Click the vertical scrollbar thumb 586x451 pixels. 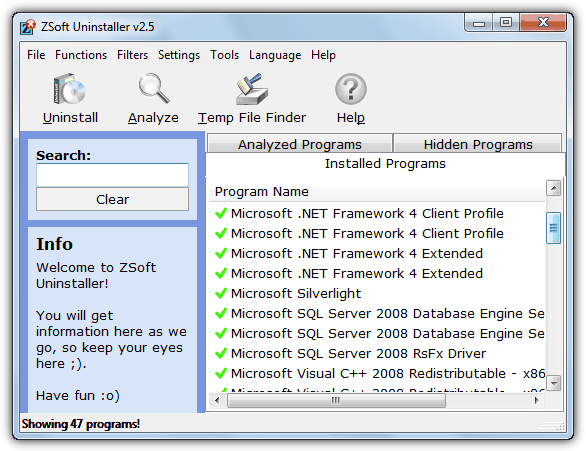[553, 228]
